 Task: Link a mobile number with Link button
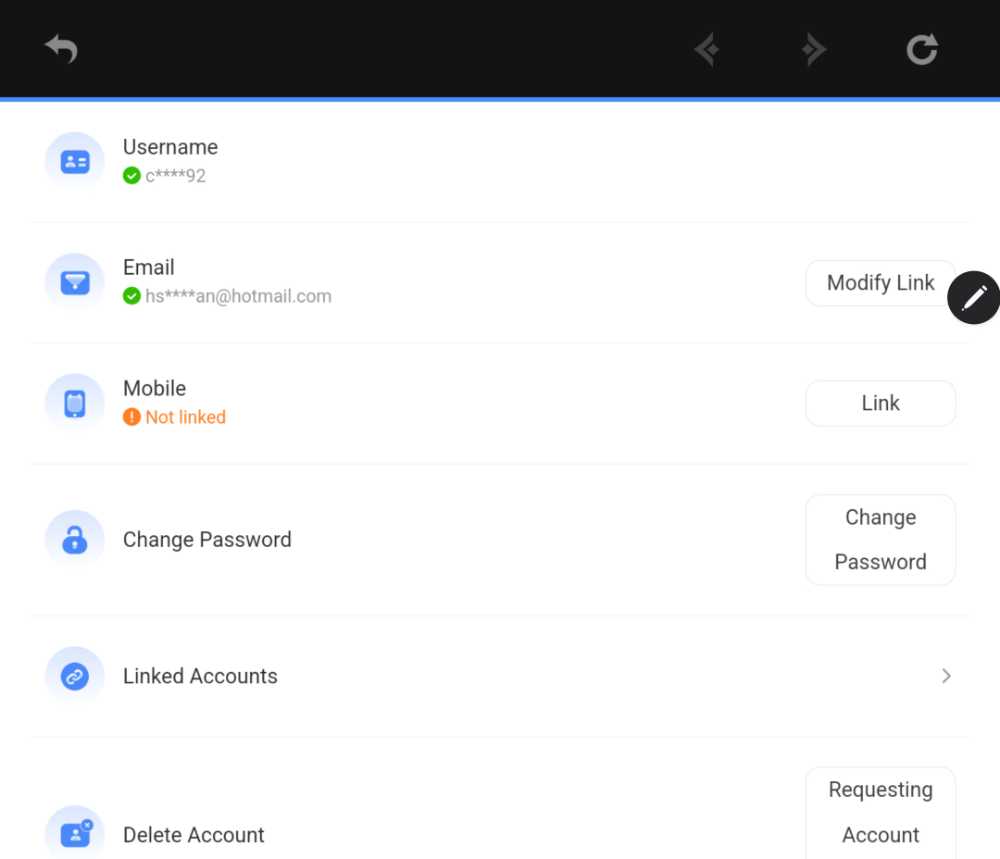(x=880, y=403)
